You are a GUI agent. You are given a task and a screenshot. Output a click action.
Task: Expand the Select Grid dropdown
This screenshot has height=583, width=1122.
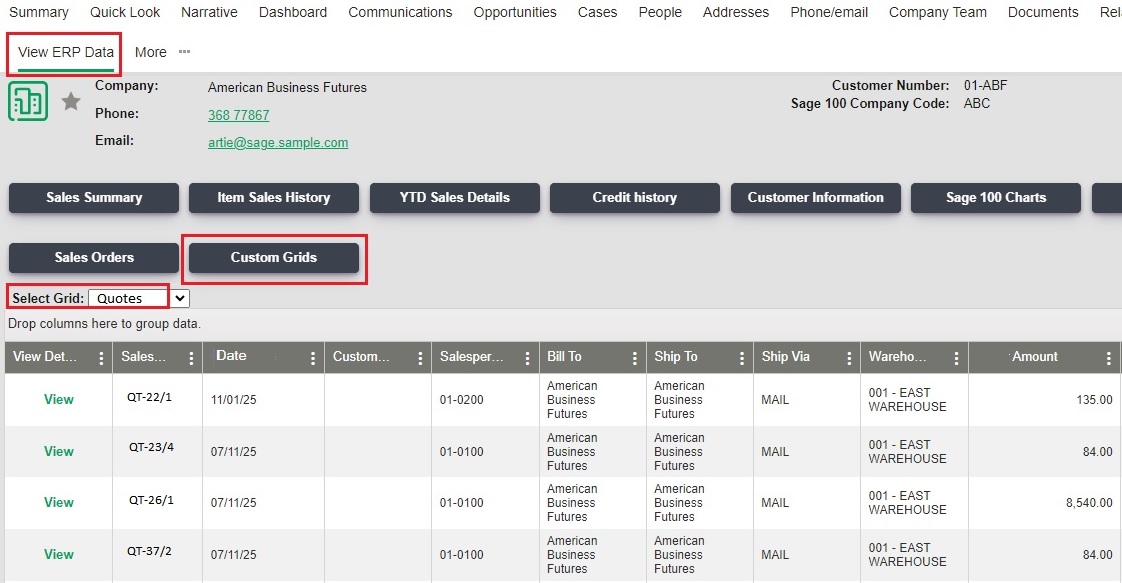[138, 298]
